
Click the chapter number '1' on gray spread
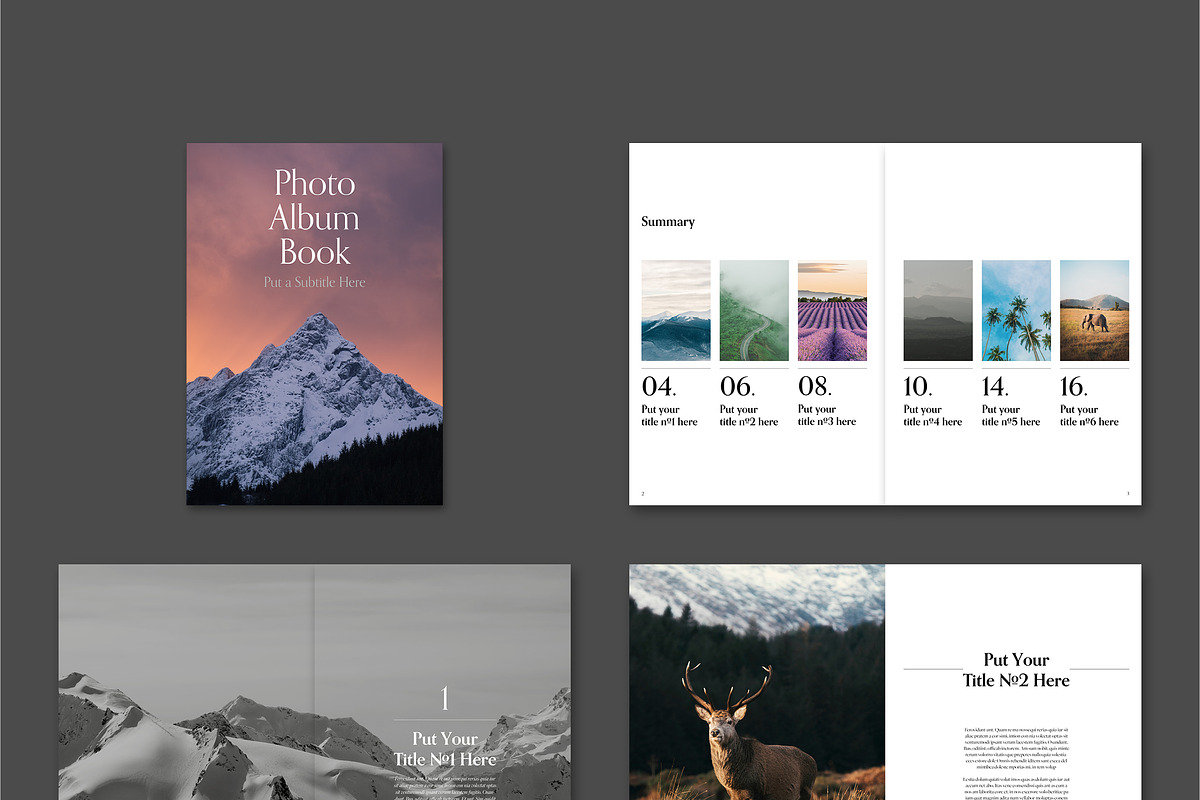[x=445, y=698]
